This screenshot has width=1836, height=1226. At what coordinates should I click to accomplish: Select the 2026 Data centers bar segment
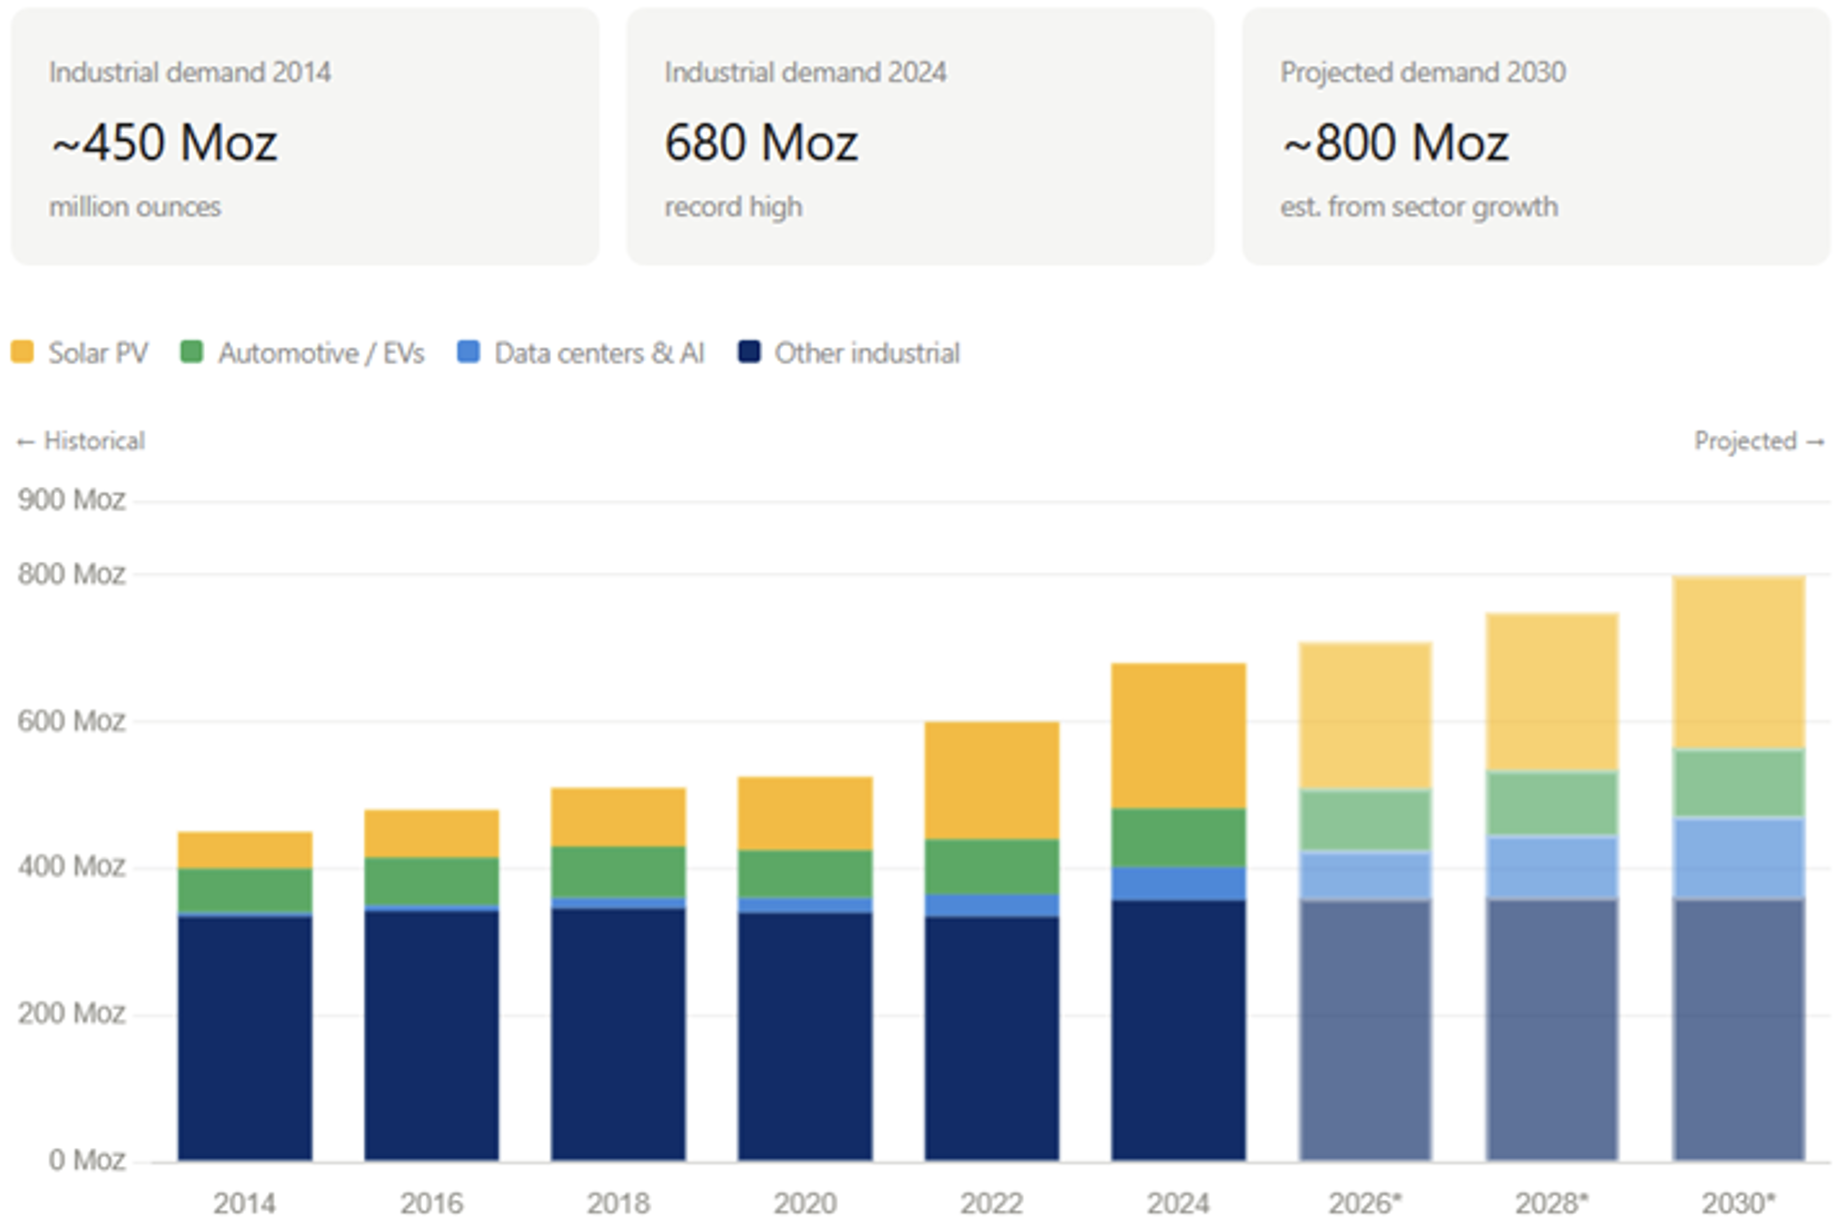[x=1365, y=875]
